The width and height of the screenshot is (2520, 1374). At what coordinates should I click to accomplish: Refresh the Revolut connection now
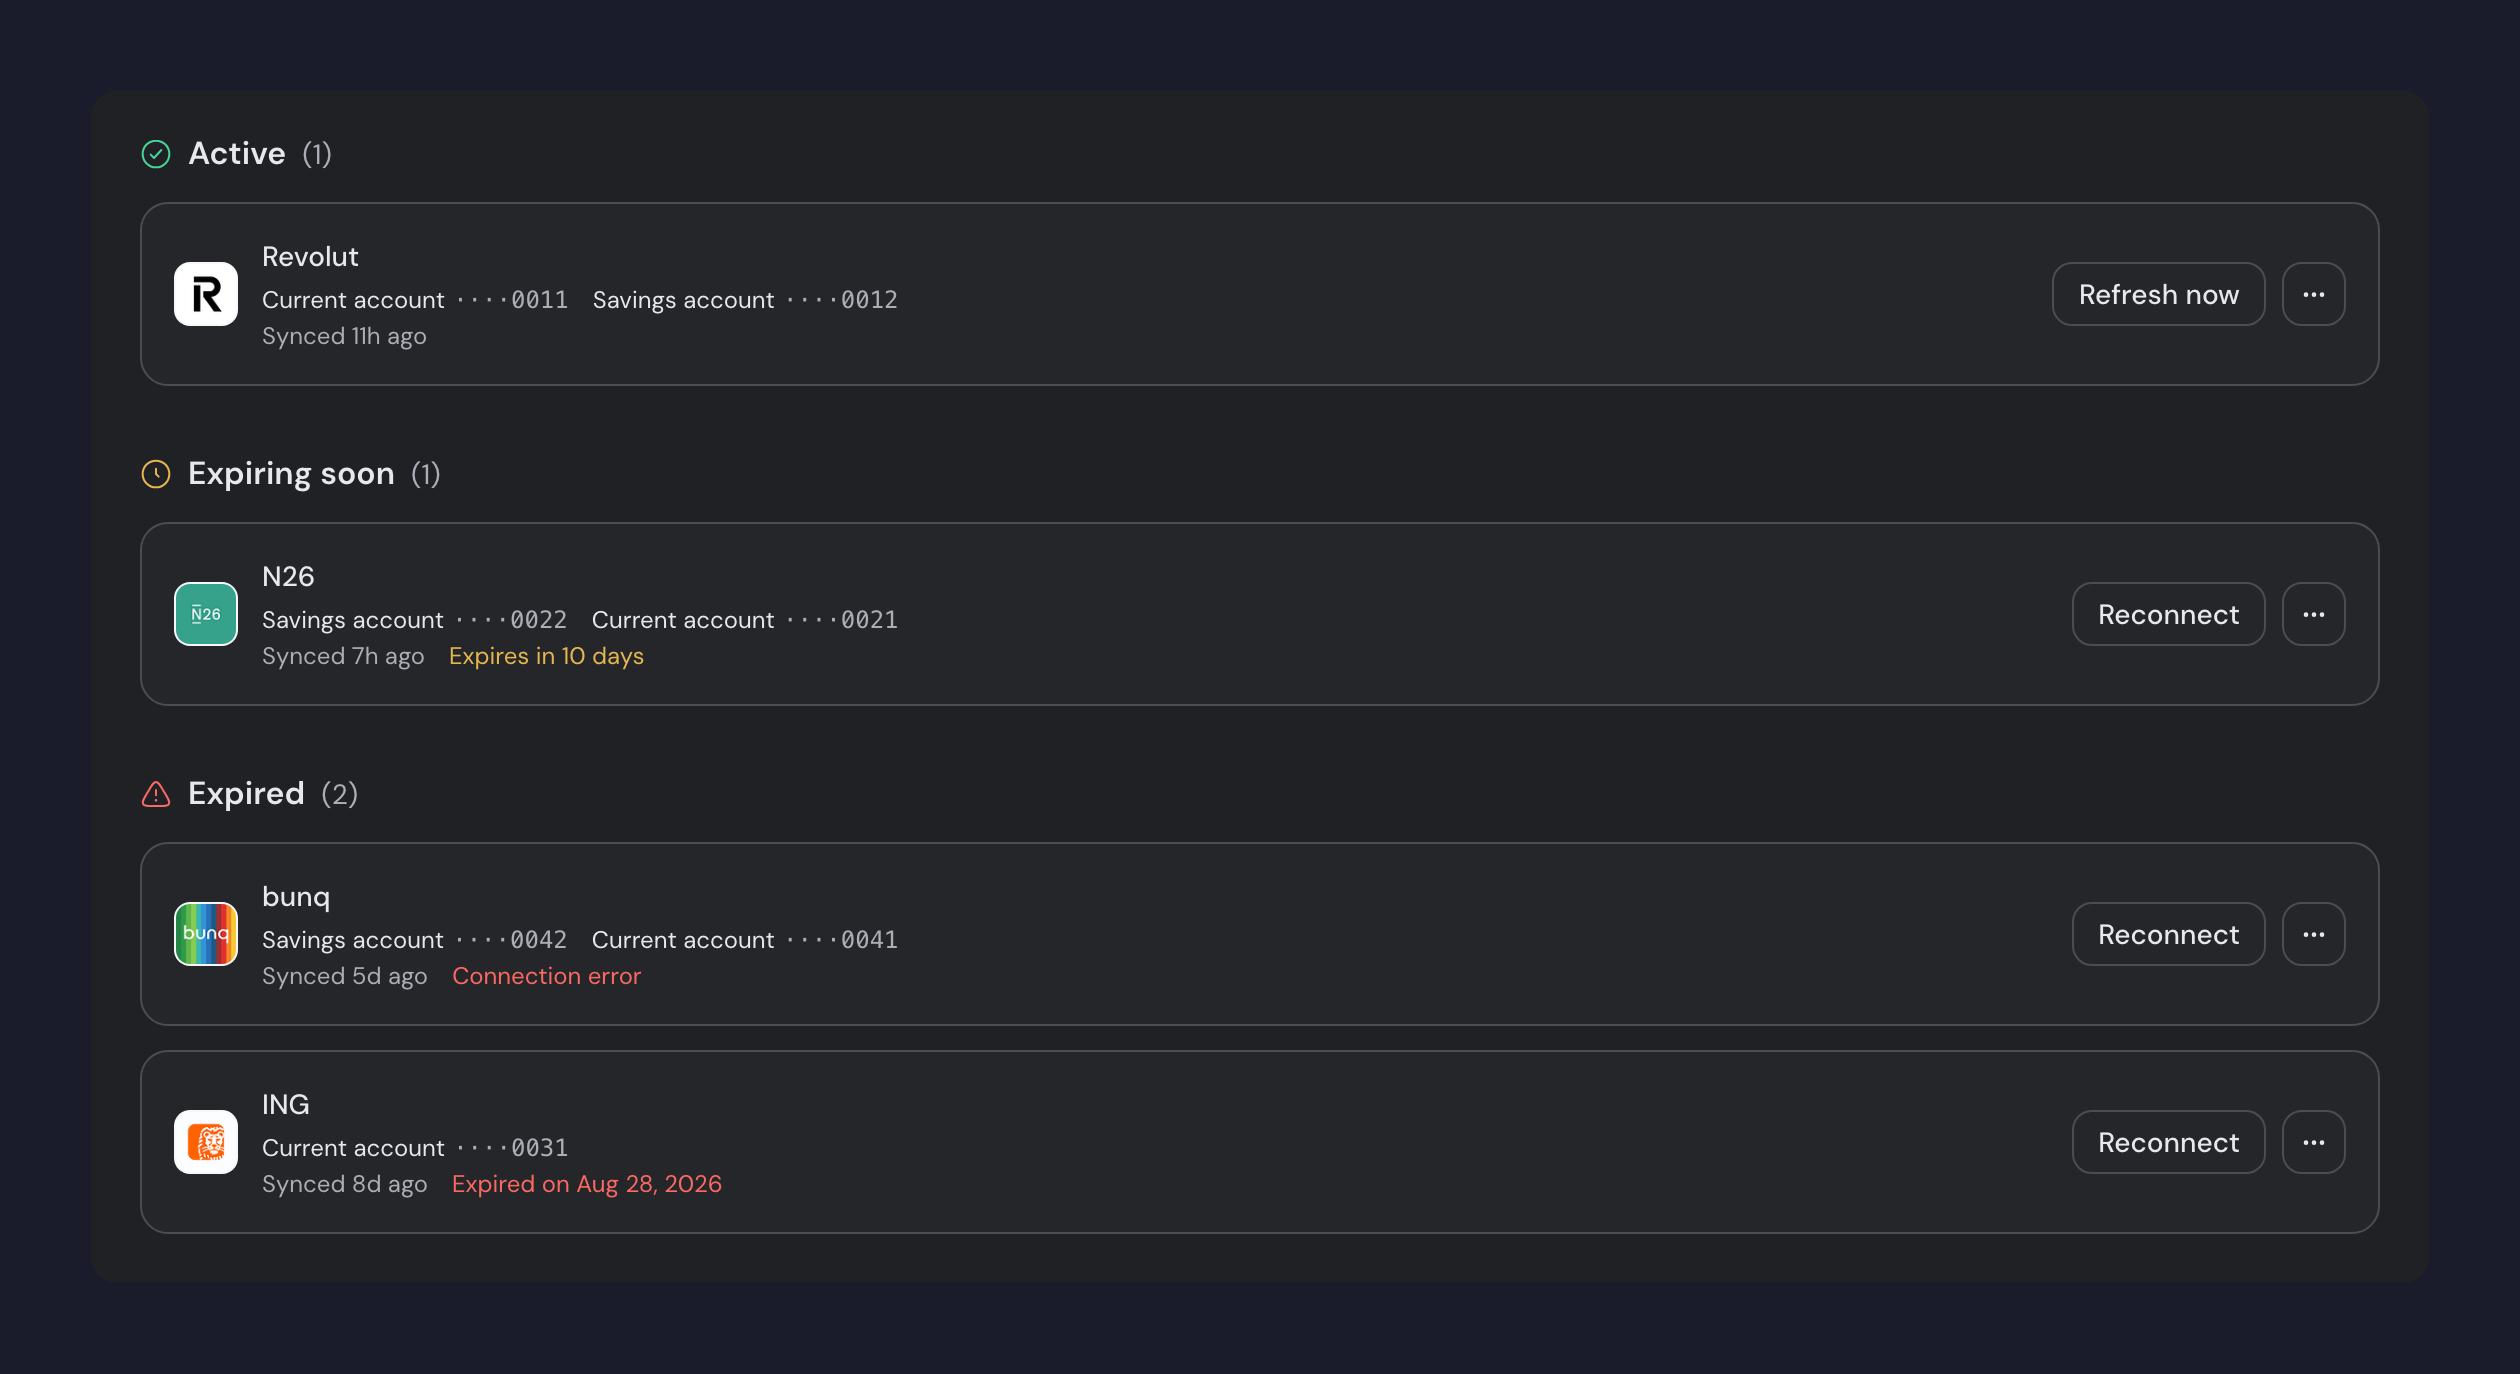pyautogui.click(x=2159, y=294)
